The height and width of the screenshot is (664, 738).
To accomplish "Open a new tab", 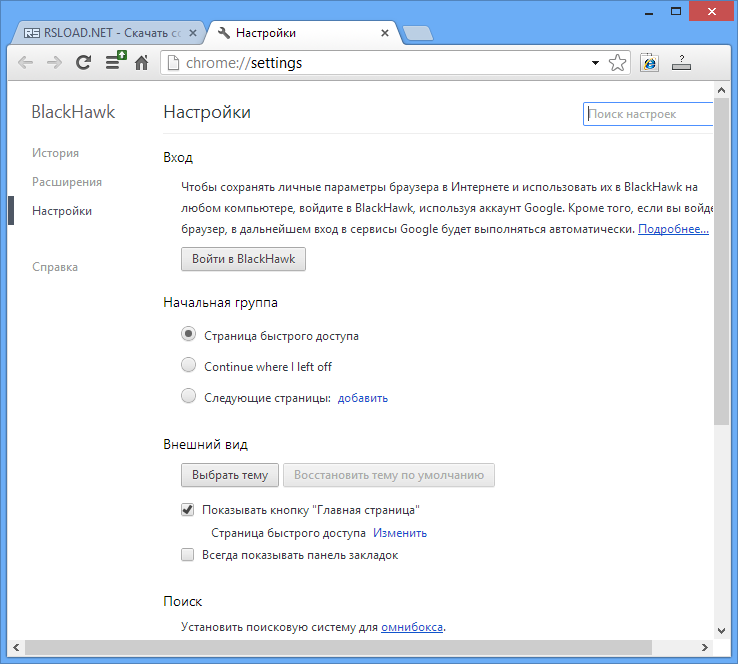I will click(x=418, y=33).
